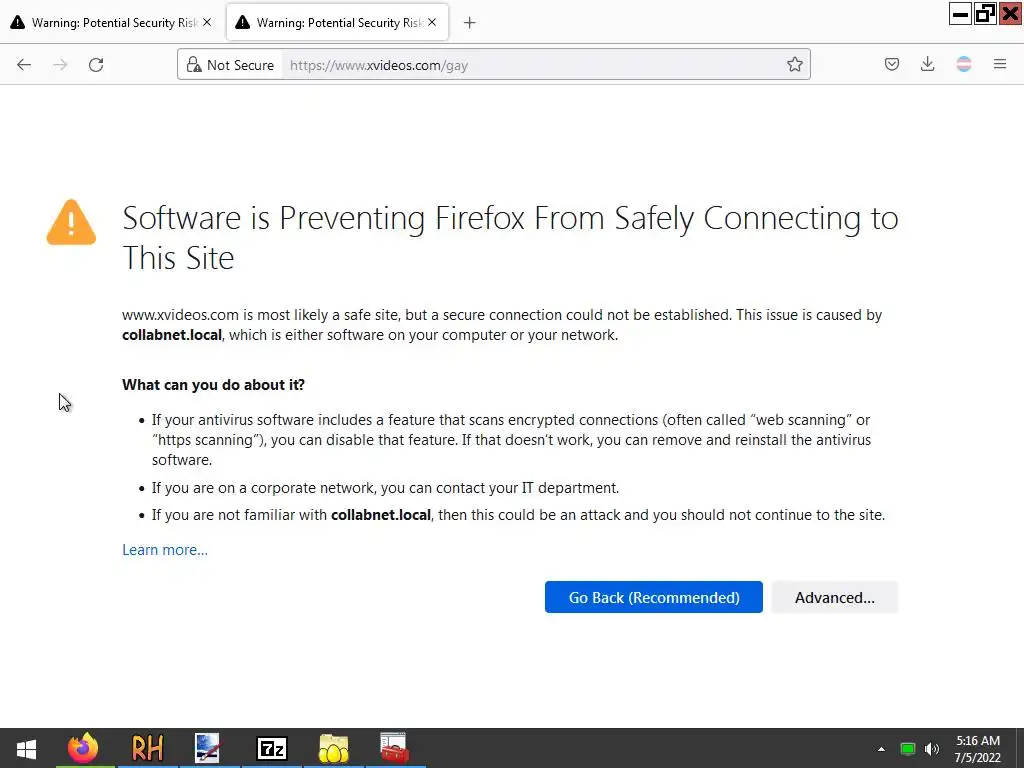Click the green network tray icon

pos(907,749)
